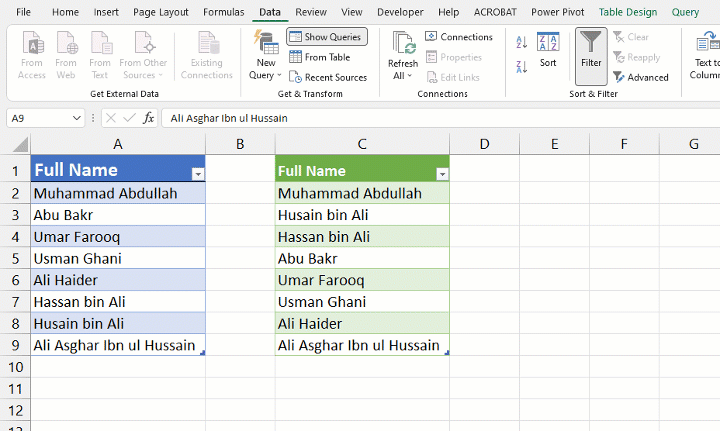This screenshot has width=720, height=431.
Task: Toggle the Show Queries button
Action: 327,37
